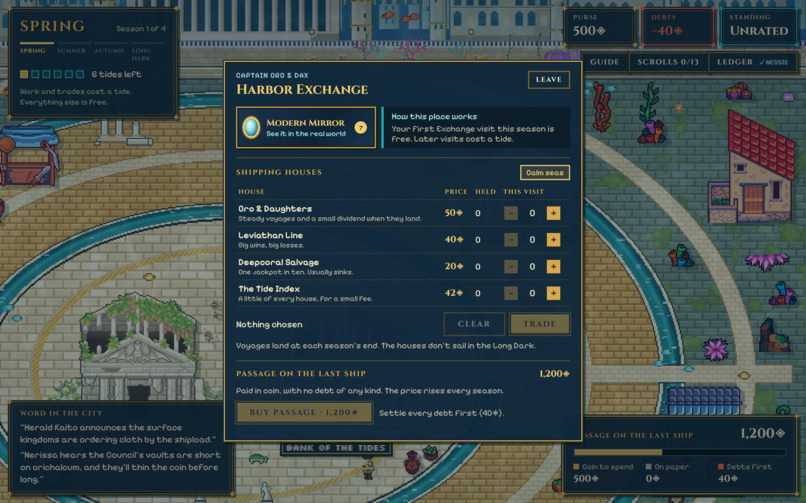
Task: Click the 40 price for Leviathan Line
Action: [x=453, y=240]
